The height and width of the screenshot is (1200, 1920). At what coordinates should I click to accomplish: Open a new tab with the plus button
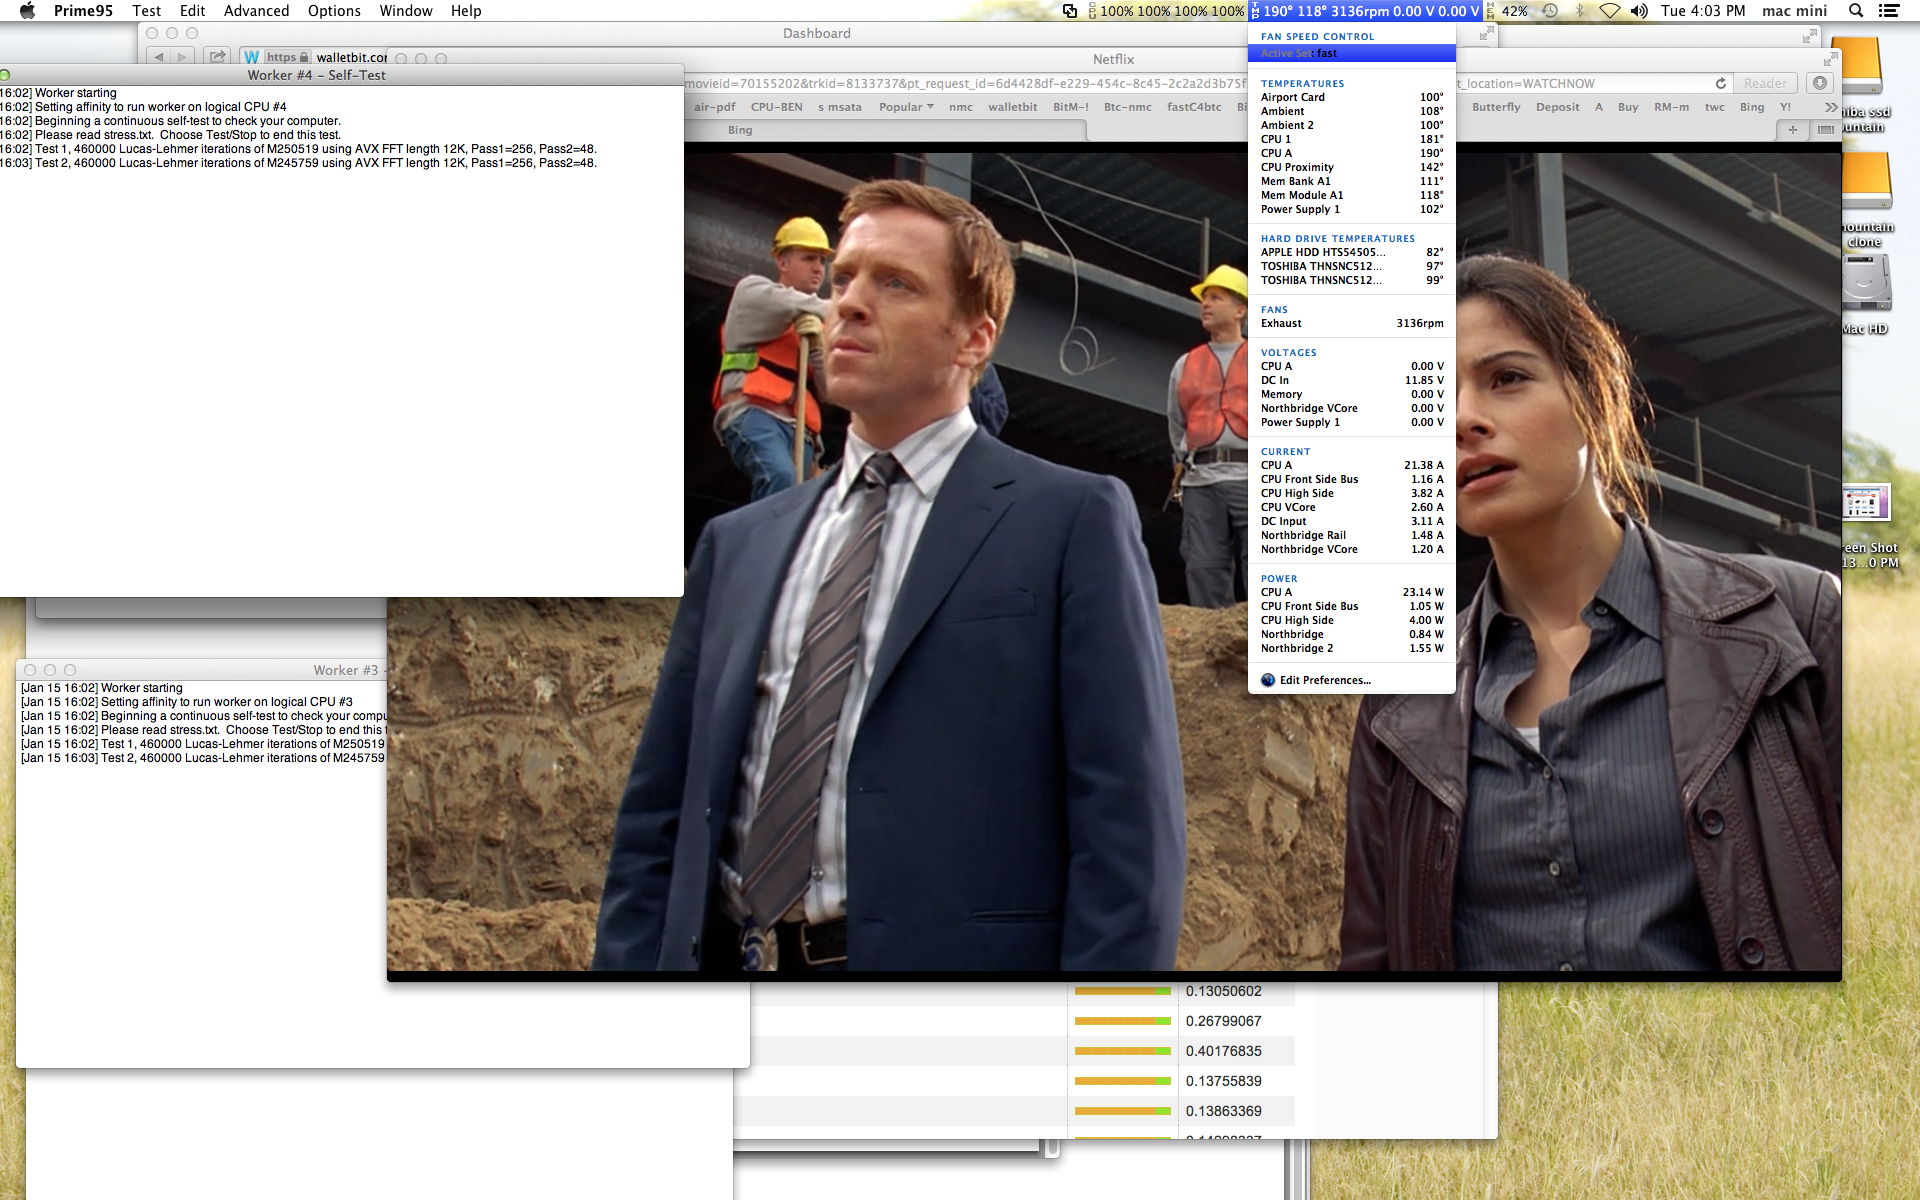(x=1792, y=130)
